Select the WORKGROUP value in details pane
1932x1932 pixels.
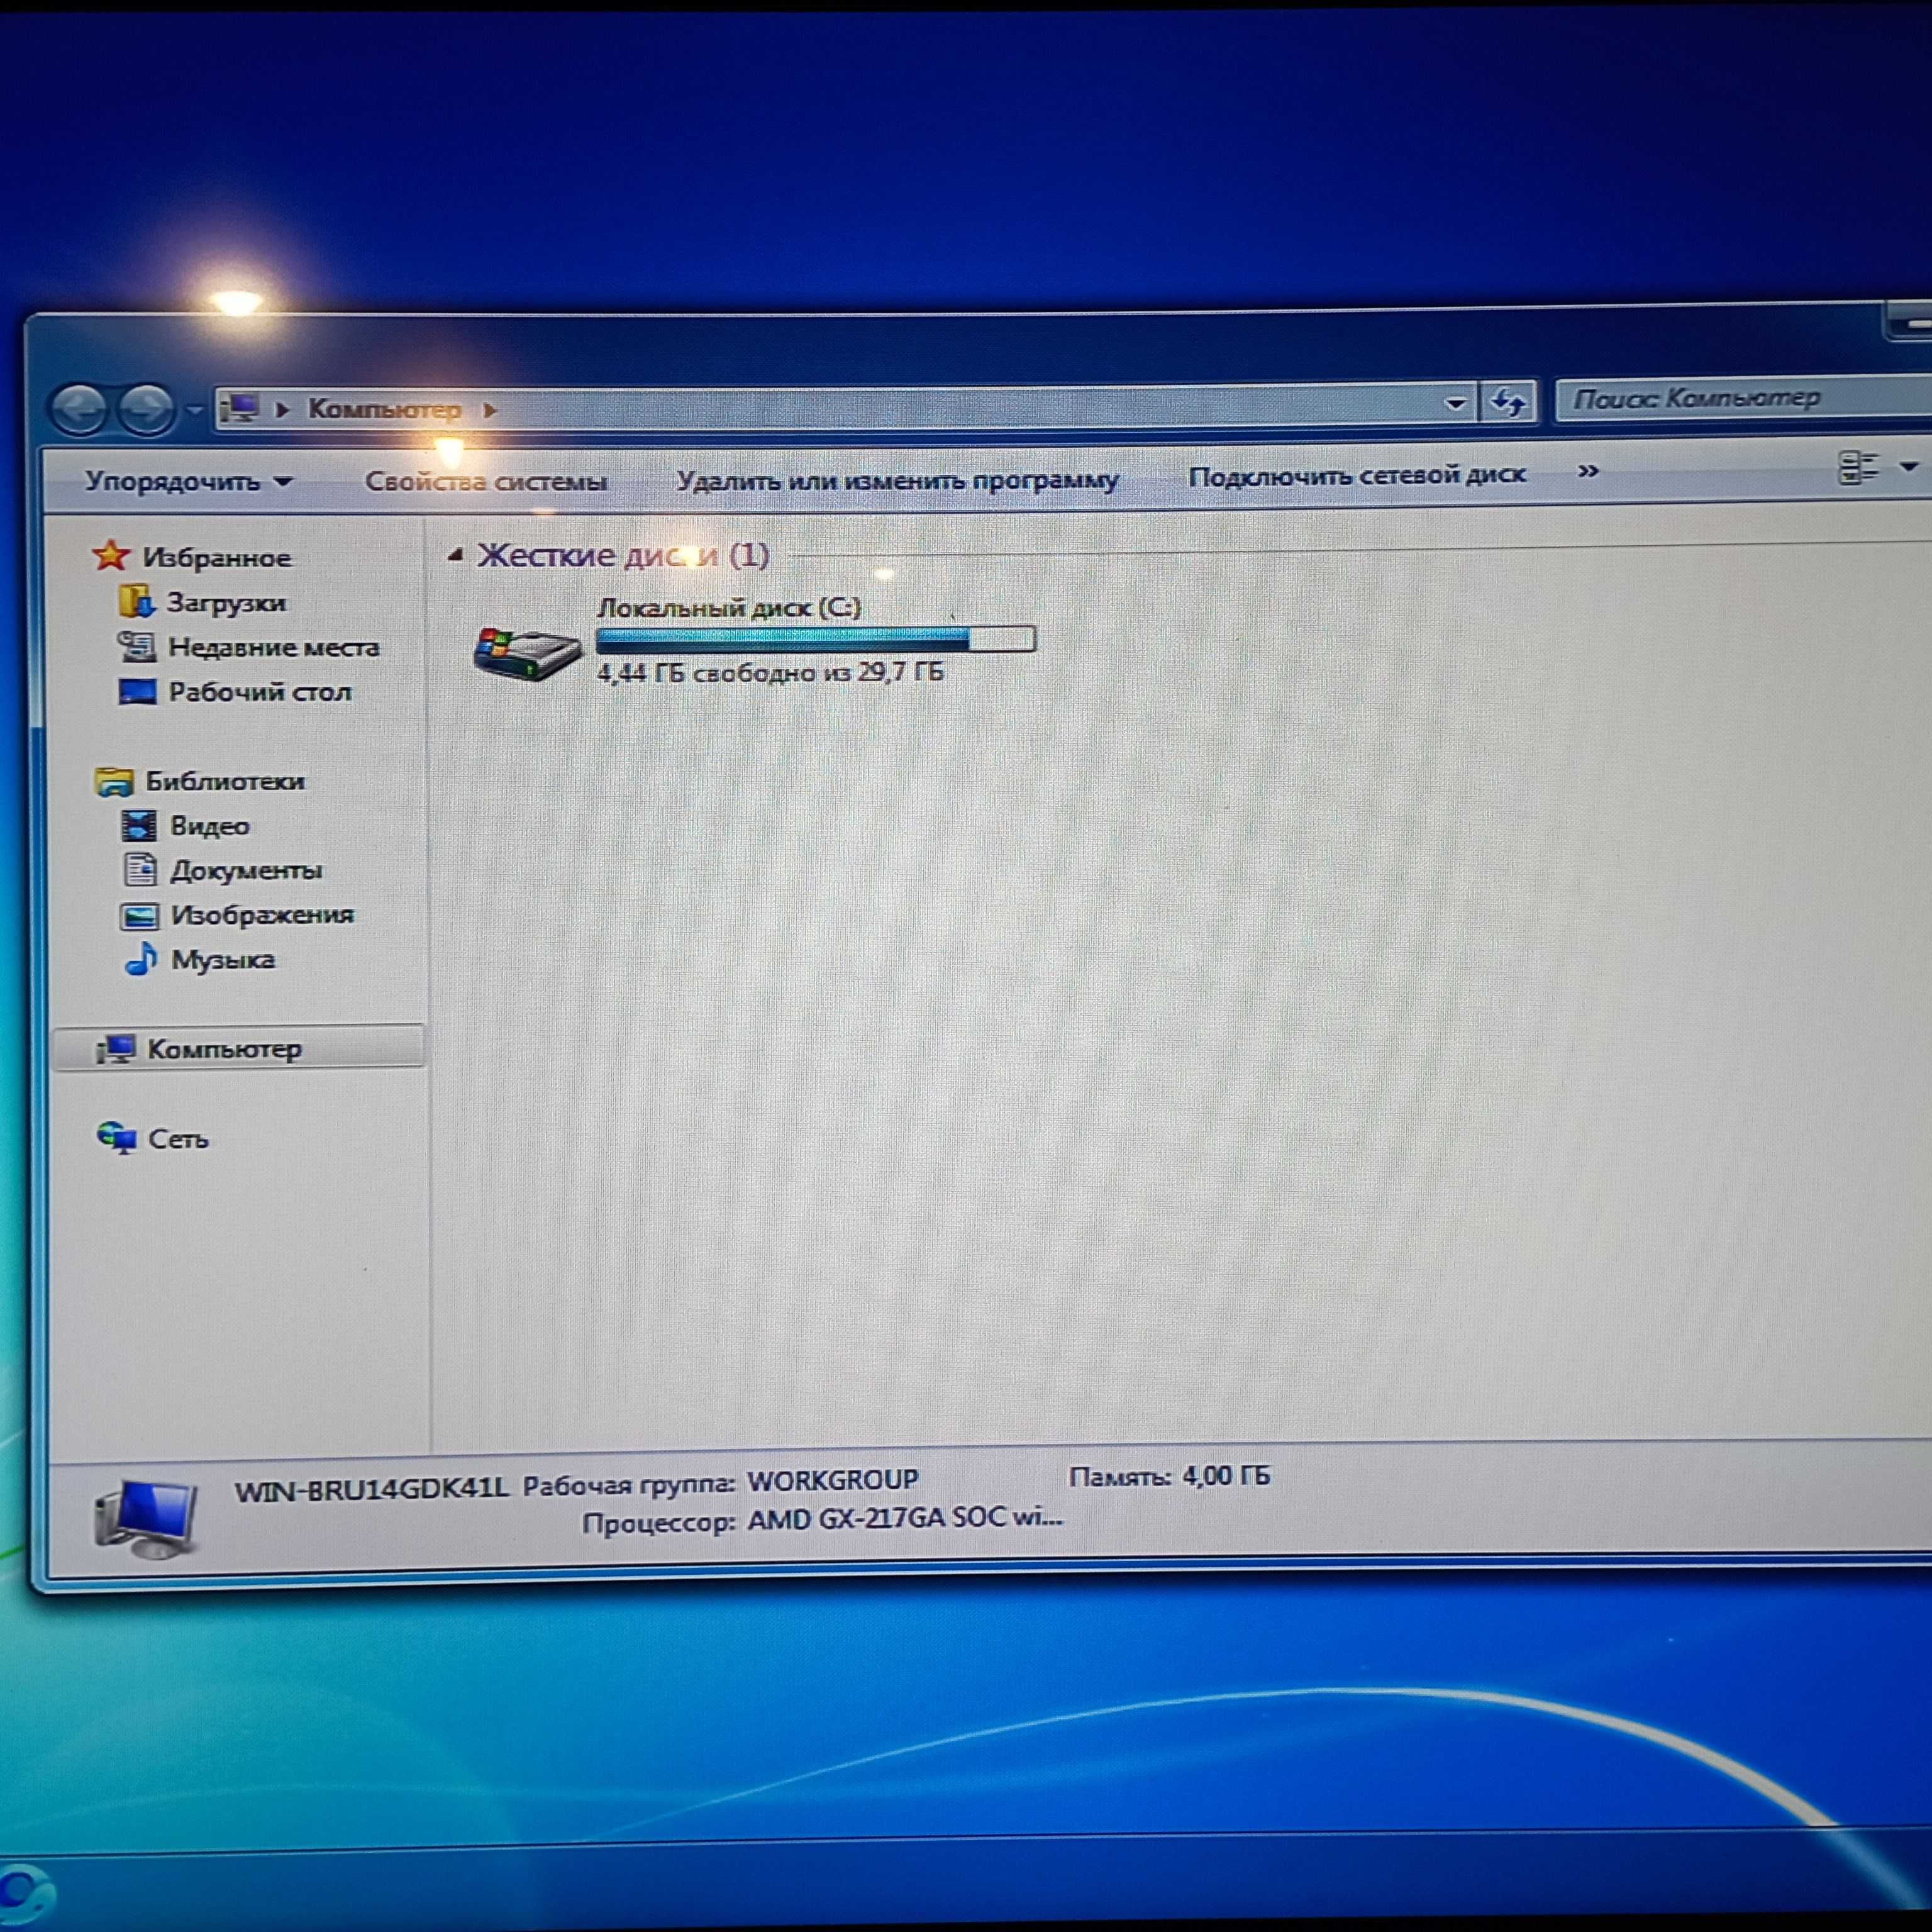833,1480
